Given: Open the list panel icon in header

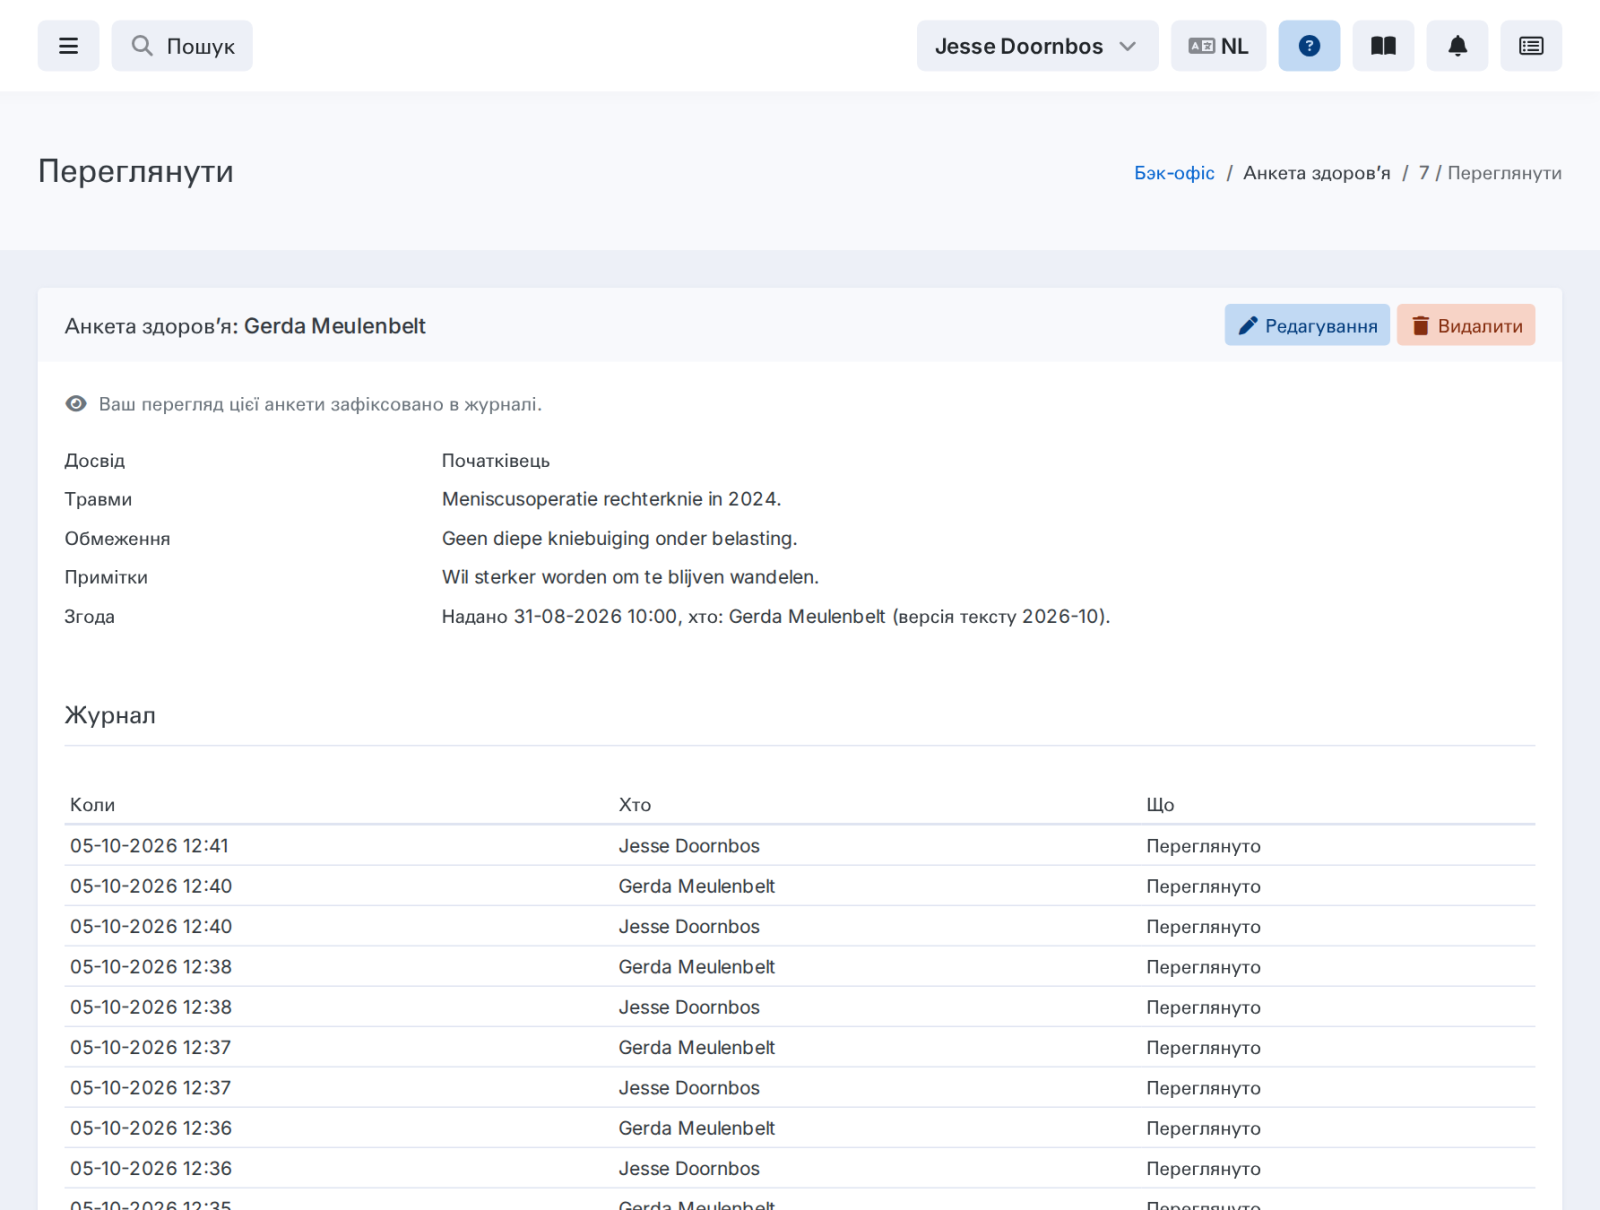Looking at the screenshot, I should pyautogui.click(x=1531, y=46).
